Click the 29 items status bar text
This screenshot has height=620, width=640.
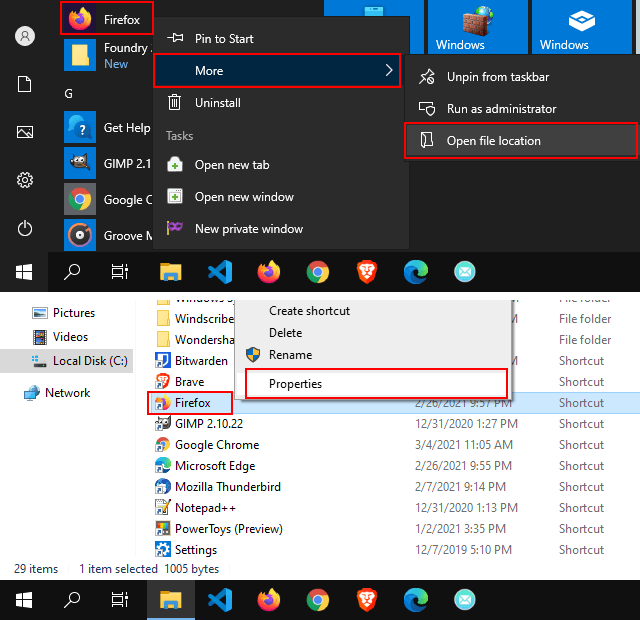coord(36,569)
